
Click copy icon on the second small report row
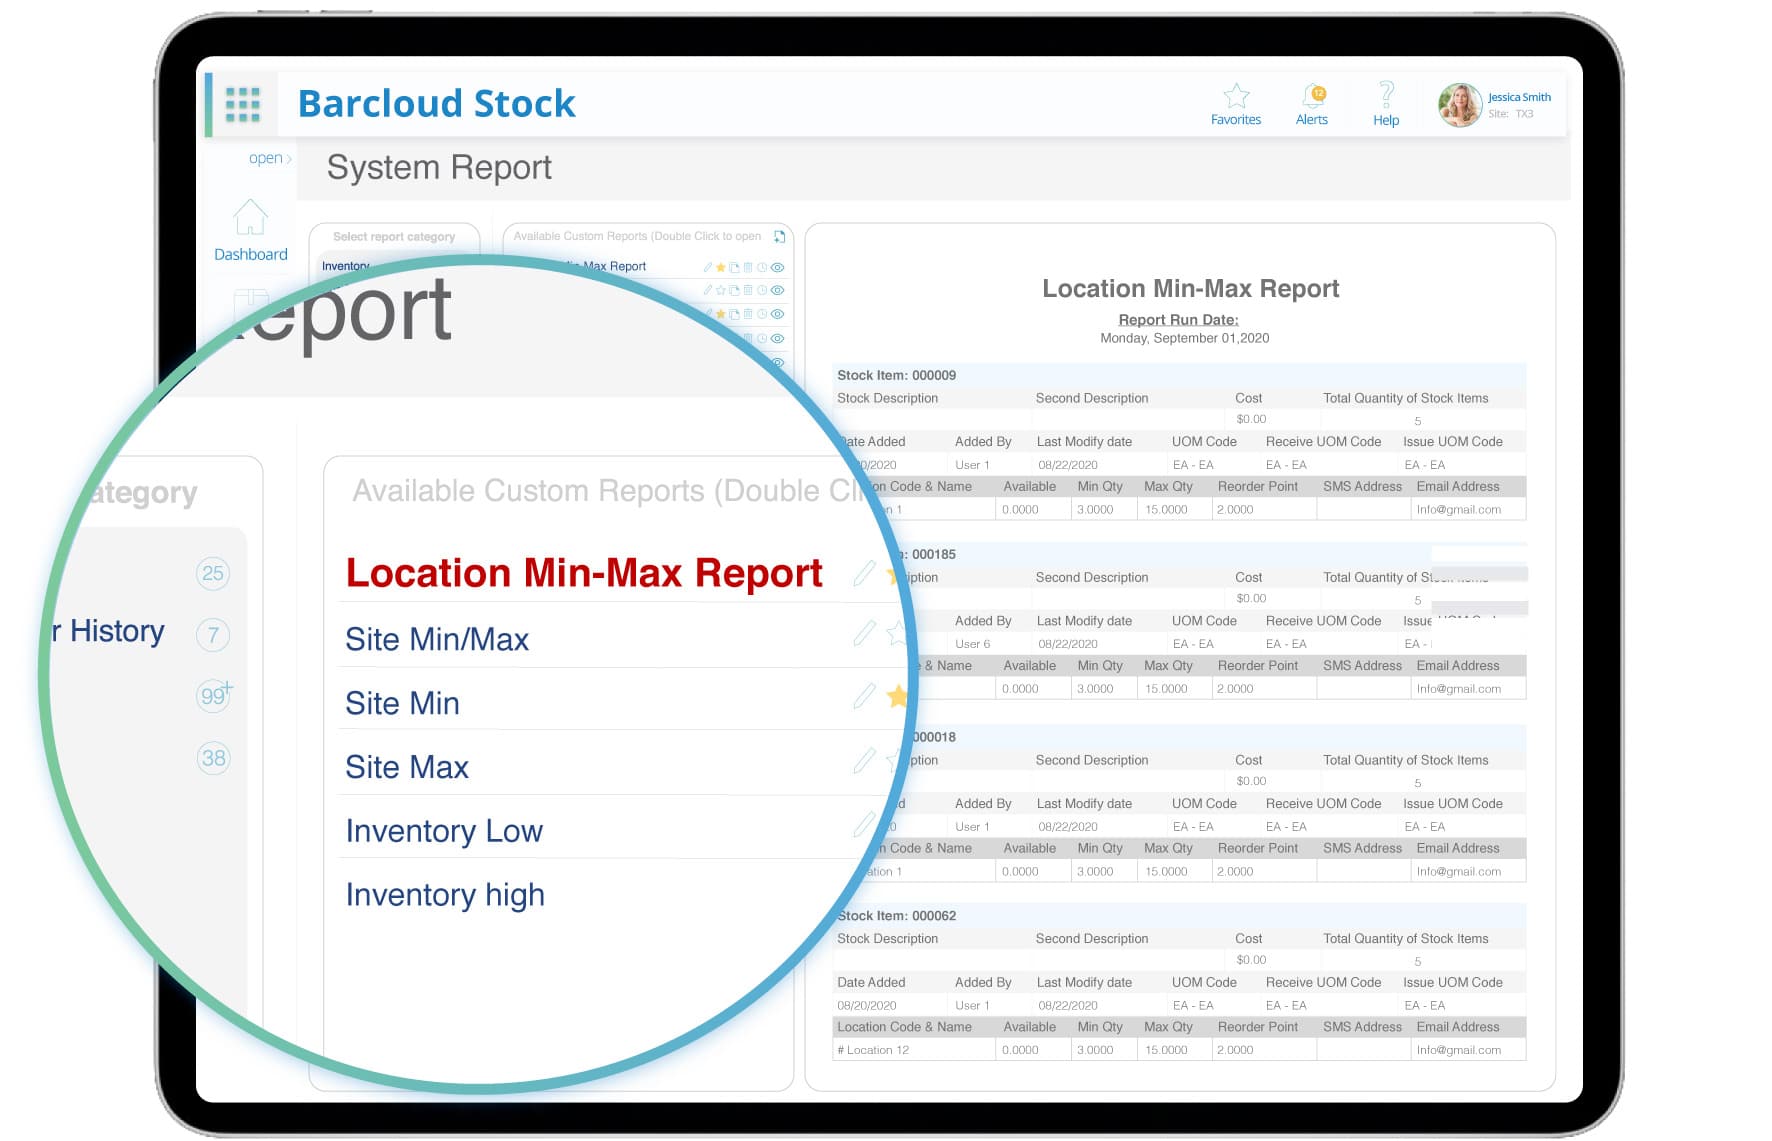[734, 290]
